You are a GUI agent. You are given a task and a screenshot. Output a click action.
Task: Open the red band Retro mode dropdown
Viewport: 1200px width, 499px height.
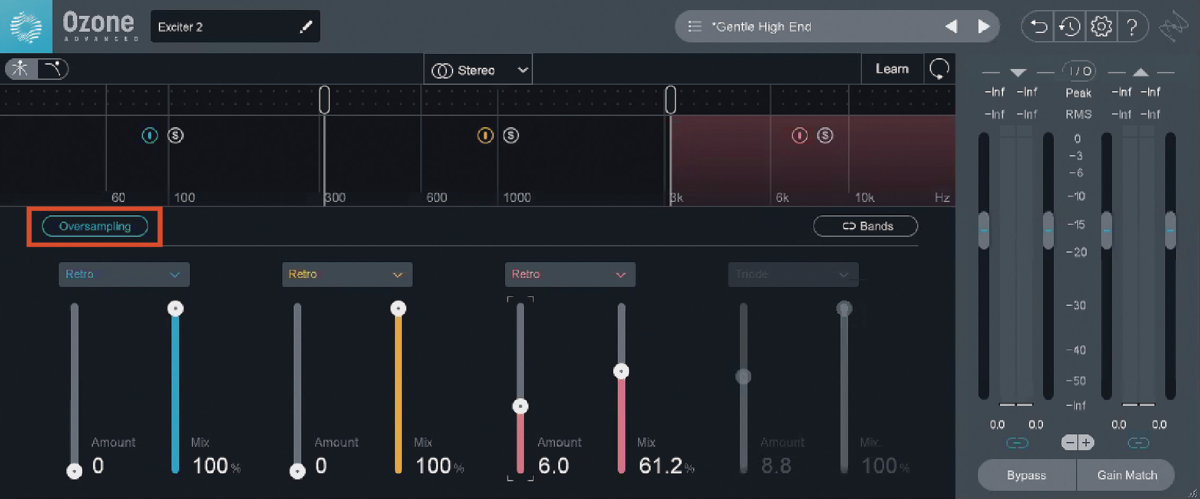coord(570,274)
